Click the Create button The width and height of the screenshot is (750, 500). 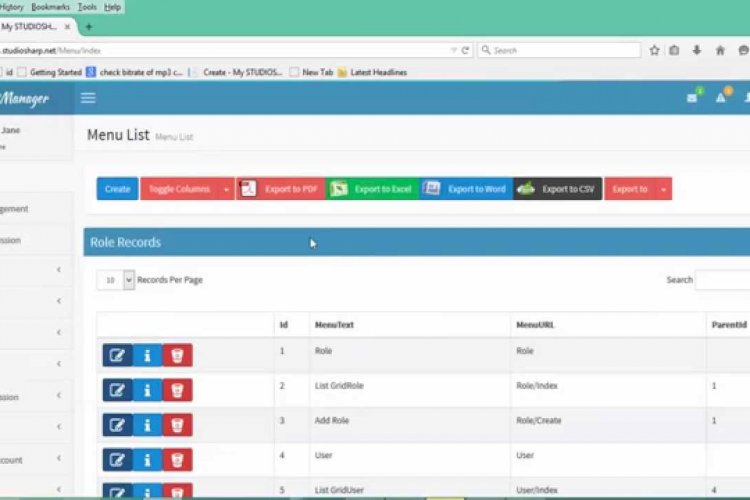(x=117, y=189)
